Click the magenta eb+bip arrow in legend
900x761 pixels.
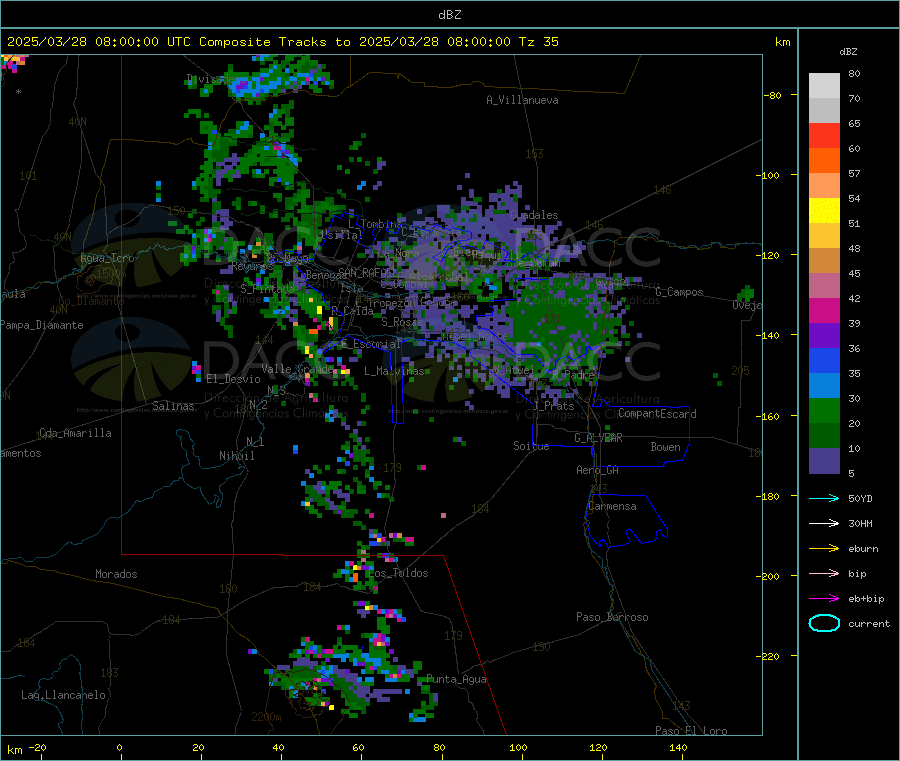click(x=824, y=599)
